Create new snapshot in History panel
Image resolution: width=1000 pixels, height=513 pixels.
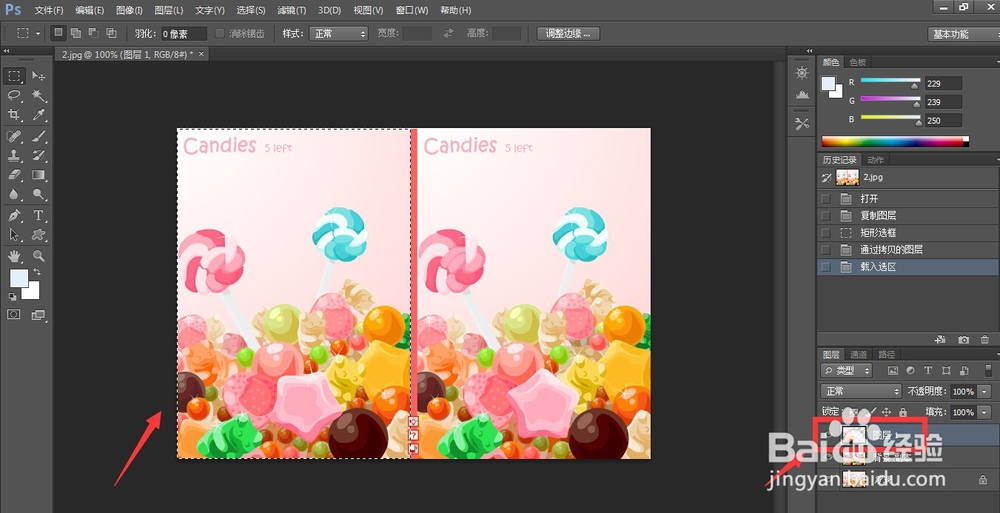pyautogui.click(x=964, y=340)
